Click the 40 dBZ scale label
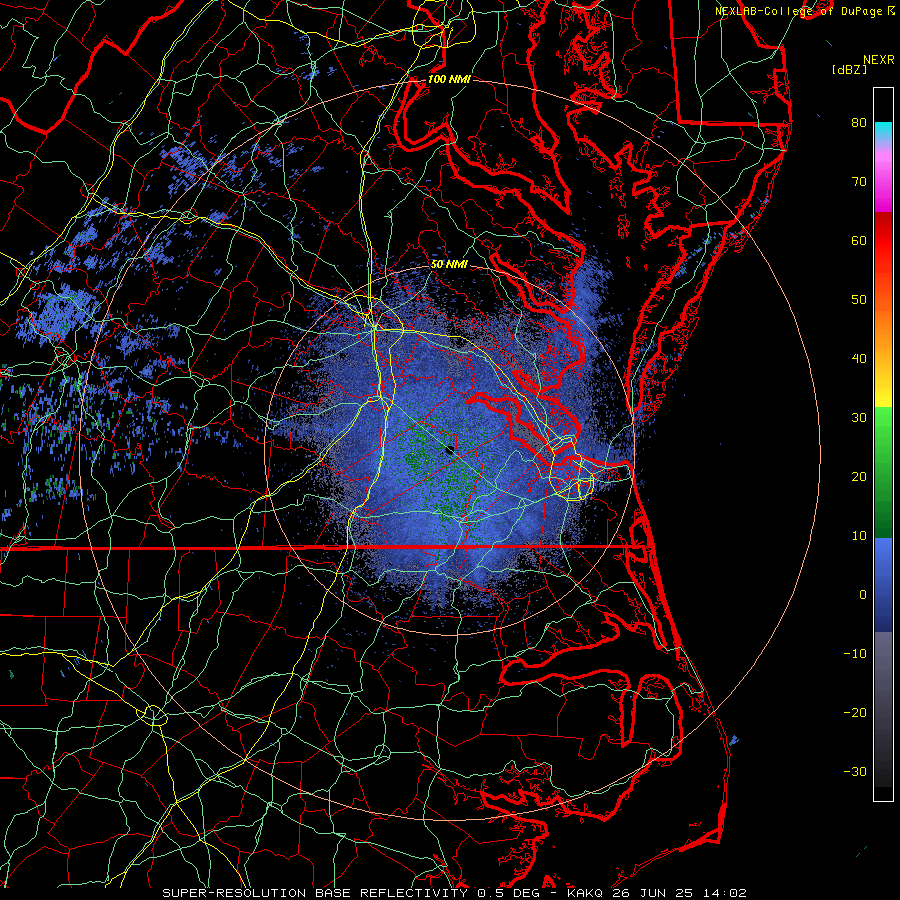 point(859,359)
